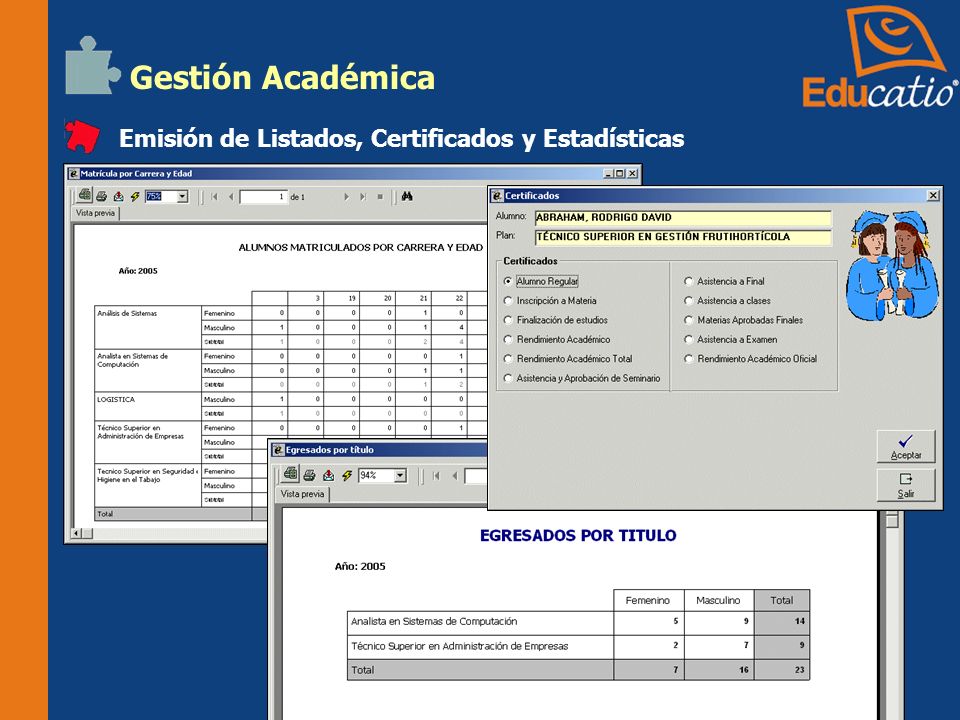Click Salir button in Certificados
Screen dimensions: 960x720
pos(906,485)
